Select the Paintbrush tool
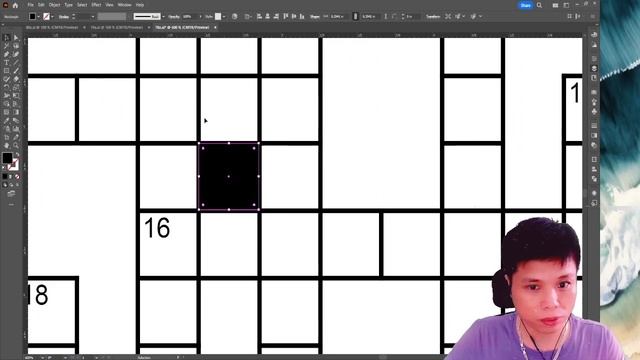This screenshot has width=640, height=360. (x=16, y=71)
